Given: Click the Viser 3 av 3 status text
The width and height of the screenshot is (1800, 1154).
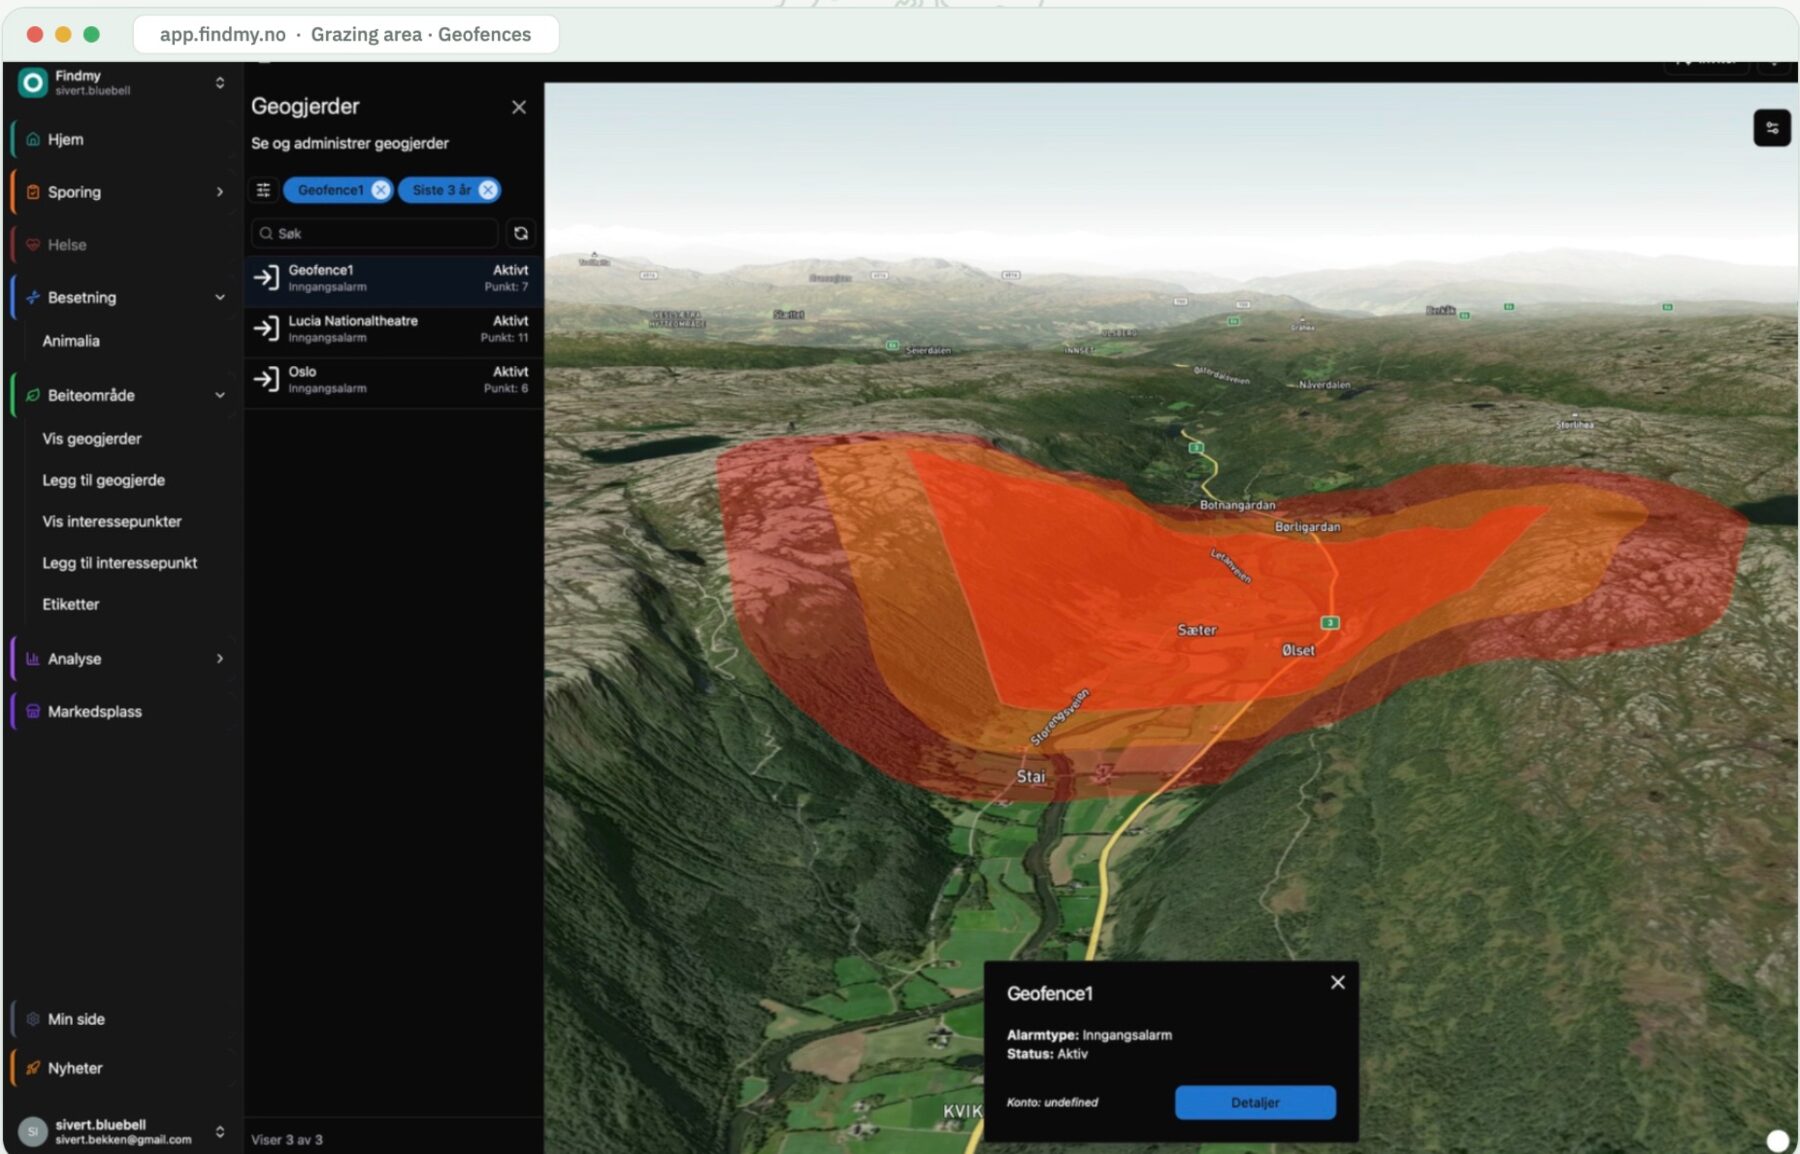Looking at the screenshot, I should [x=287, y=1140].
